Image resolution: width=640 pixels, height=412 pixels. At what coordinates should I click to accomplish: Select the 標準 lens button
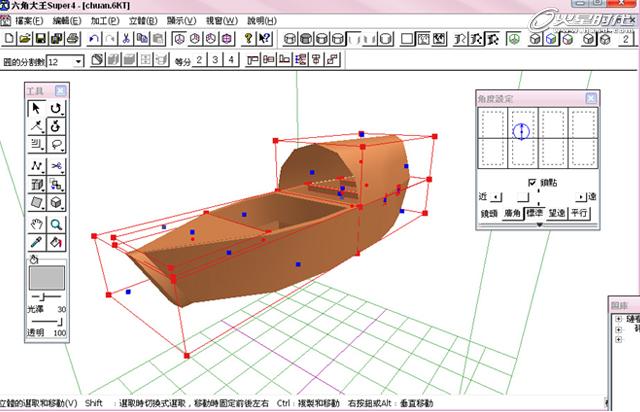(534, 213)
